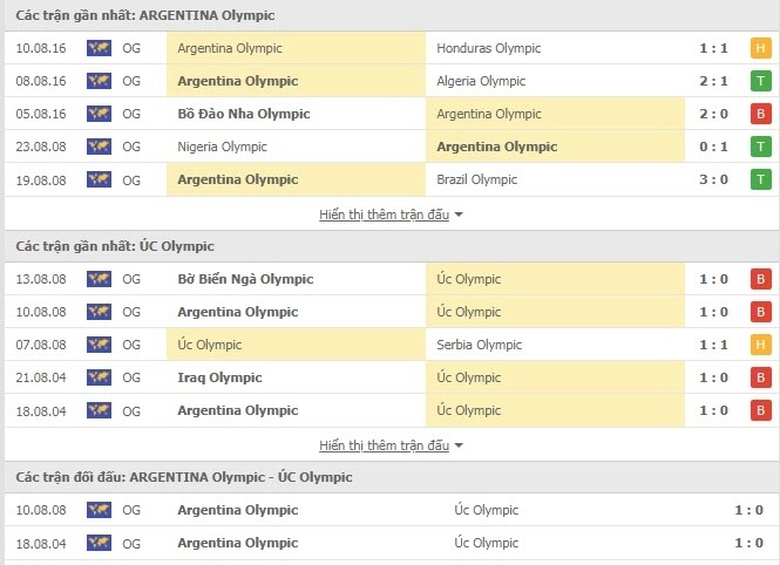
Task: Open Serbia Olympic team link
Action: [x=479, y=345]
